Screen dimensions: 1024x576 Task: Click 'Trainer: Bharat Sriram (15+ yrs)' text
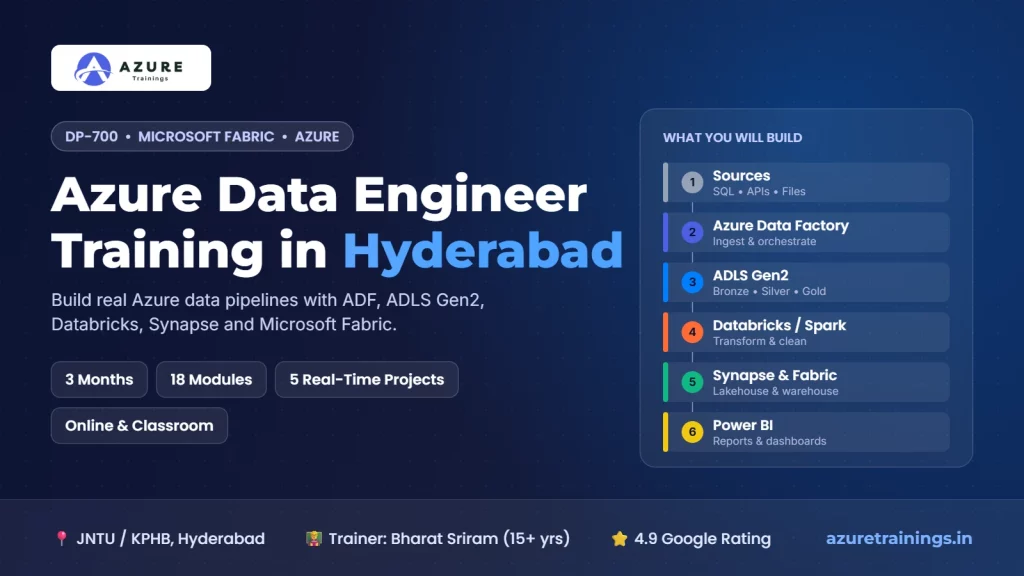click(449, 539)
